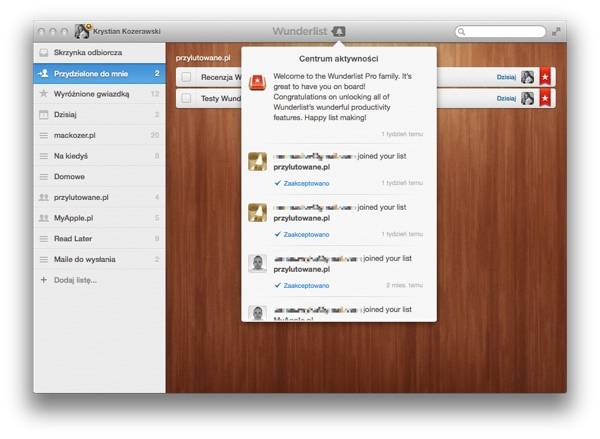Click the first golden avatar in the activity list
Image resolution: width=600 pixels, height=439 pixels.
pos(258,161)
